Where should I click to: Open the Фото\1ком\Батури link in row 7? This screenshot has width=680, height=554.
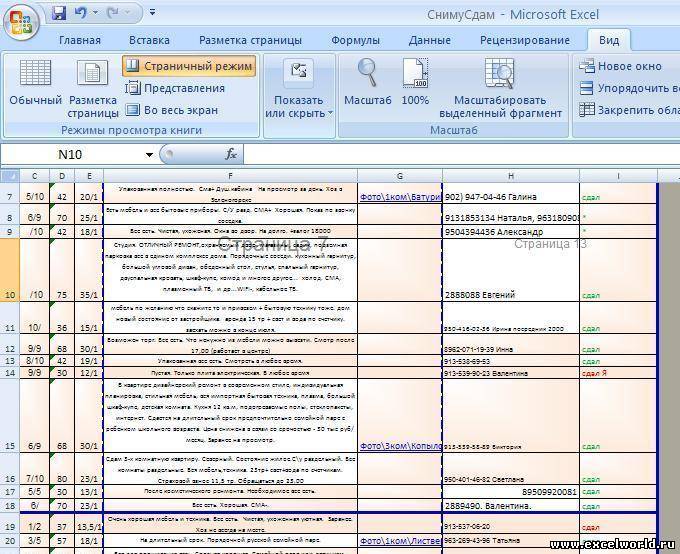tap(401, 197)
